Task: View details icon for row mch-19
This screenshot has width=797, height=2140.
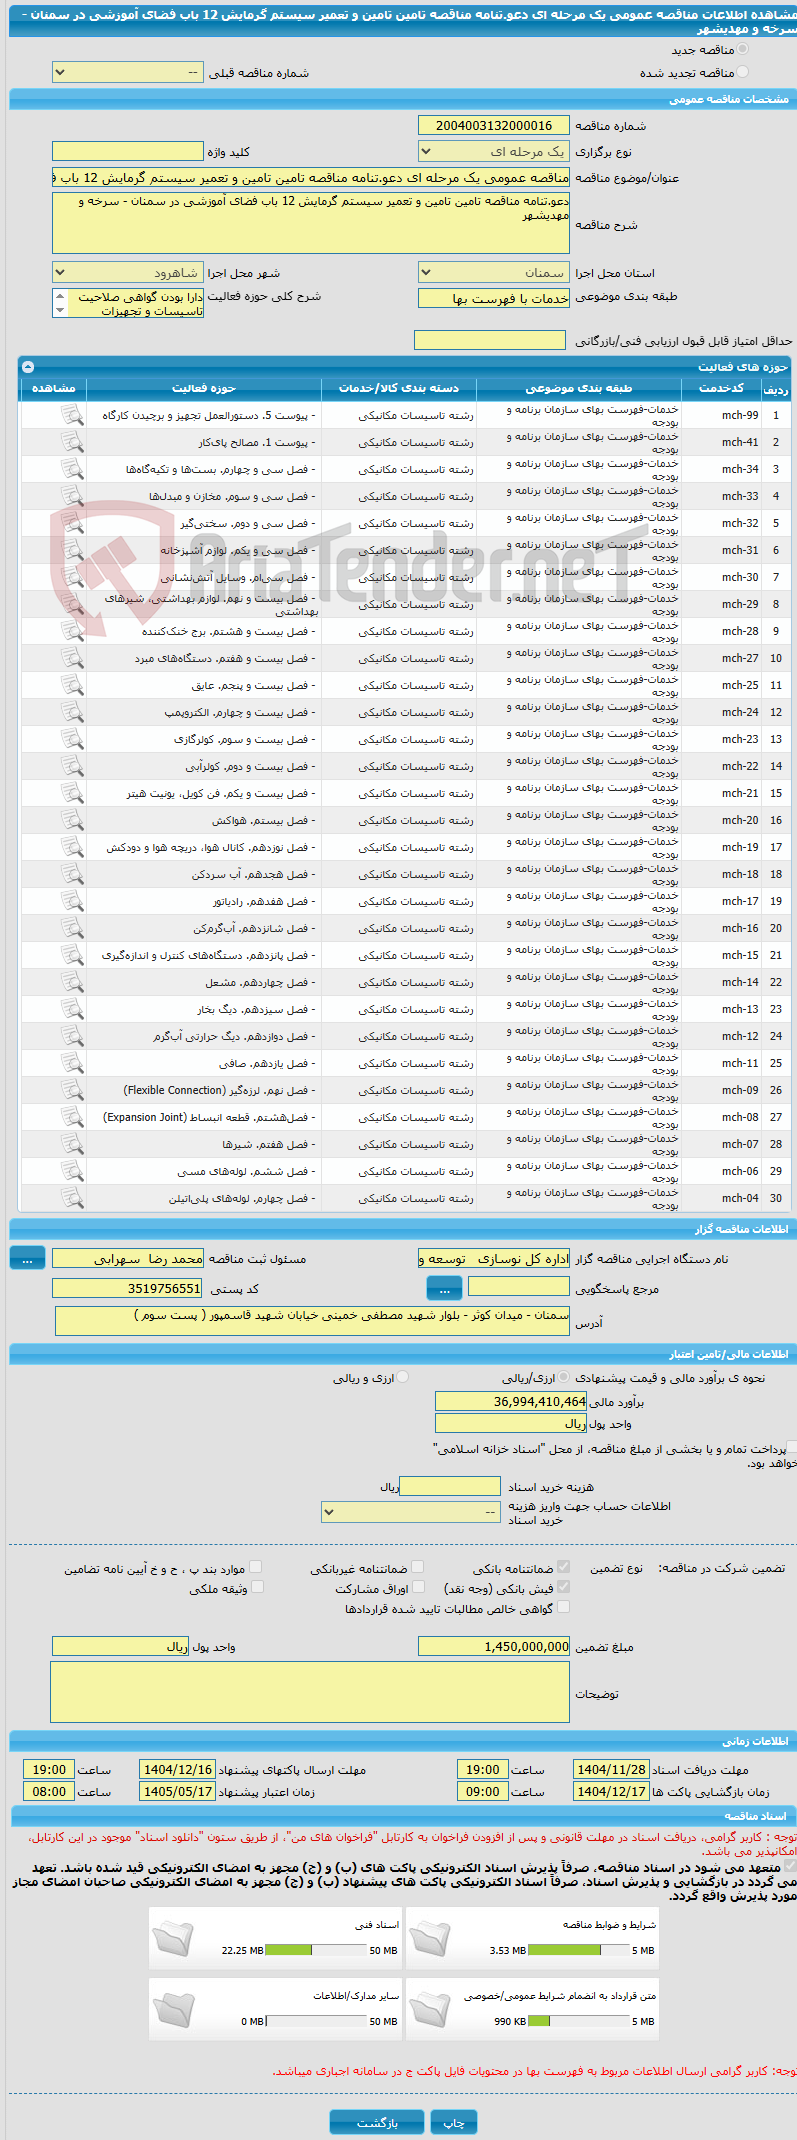Action: click(x=72, y=847)
